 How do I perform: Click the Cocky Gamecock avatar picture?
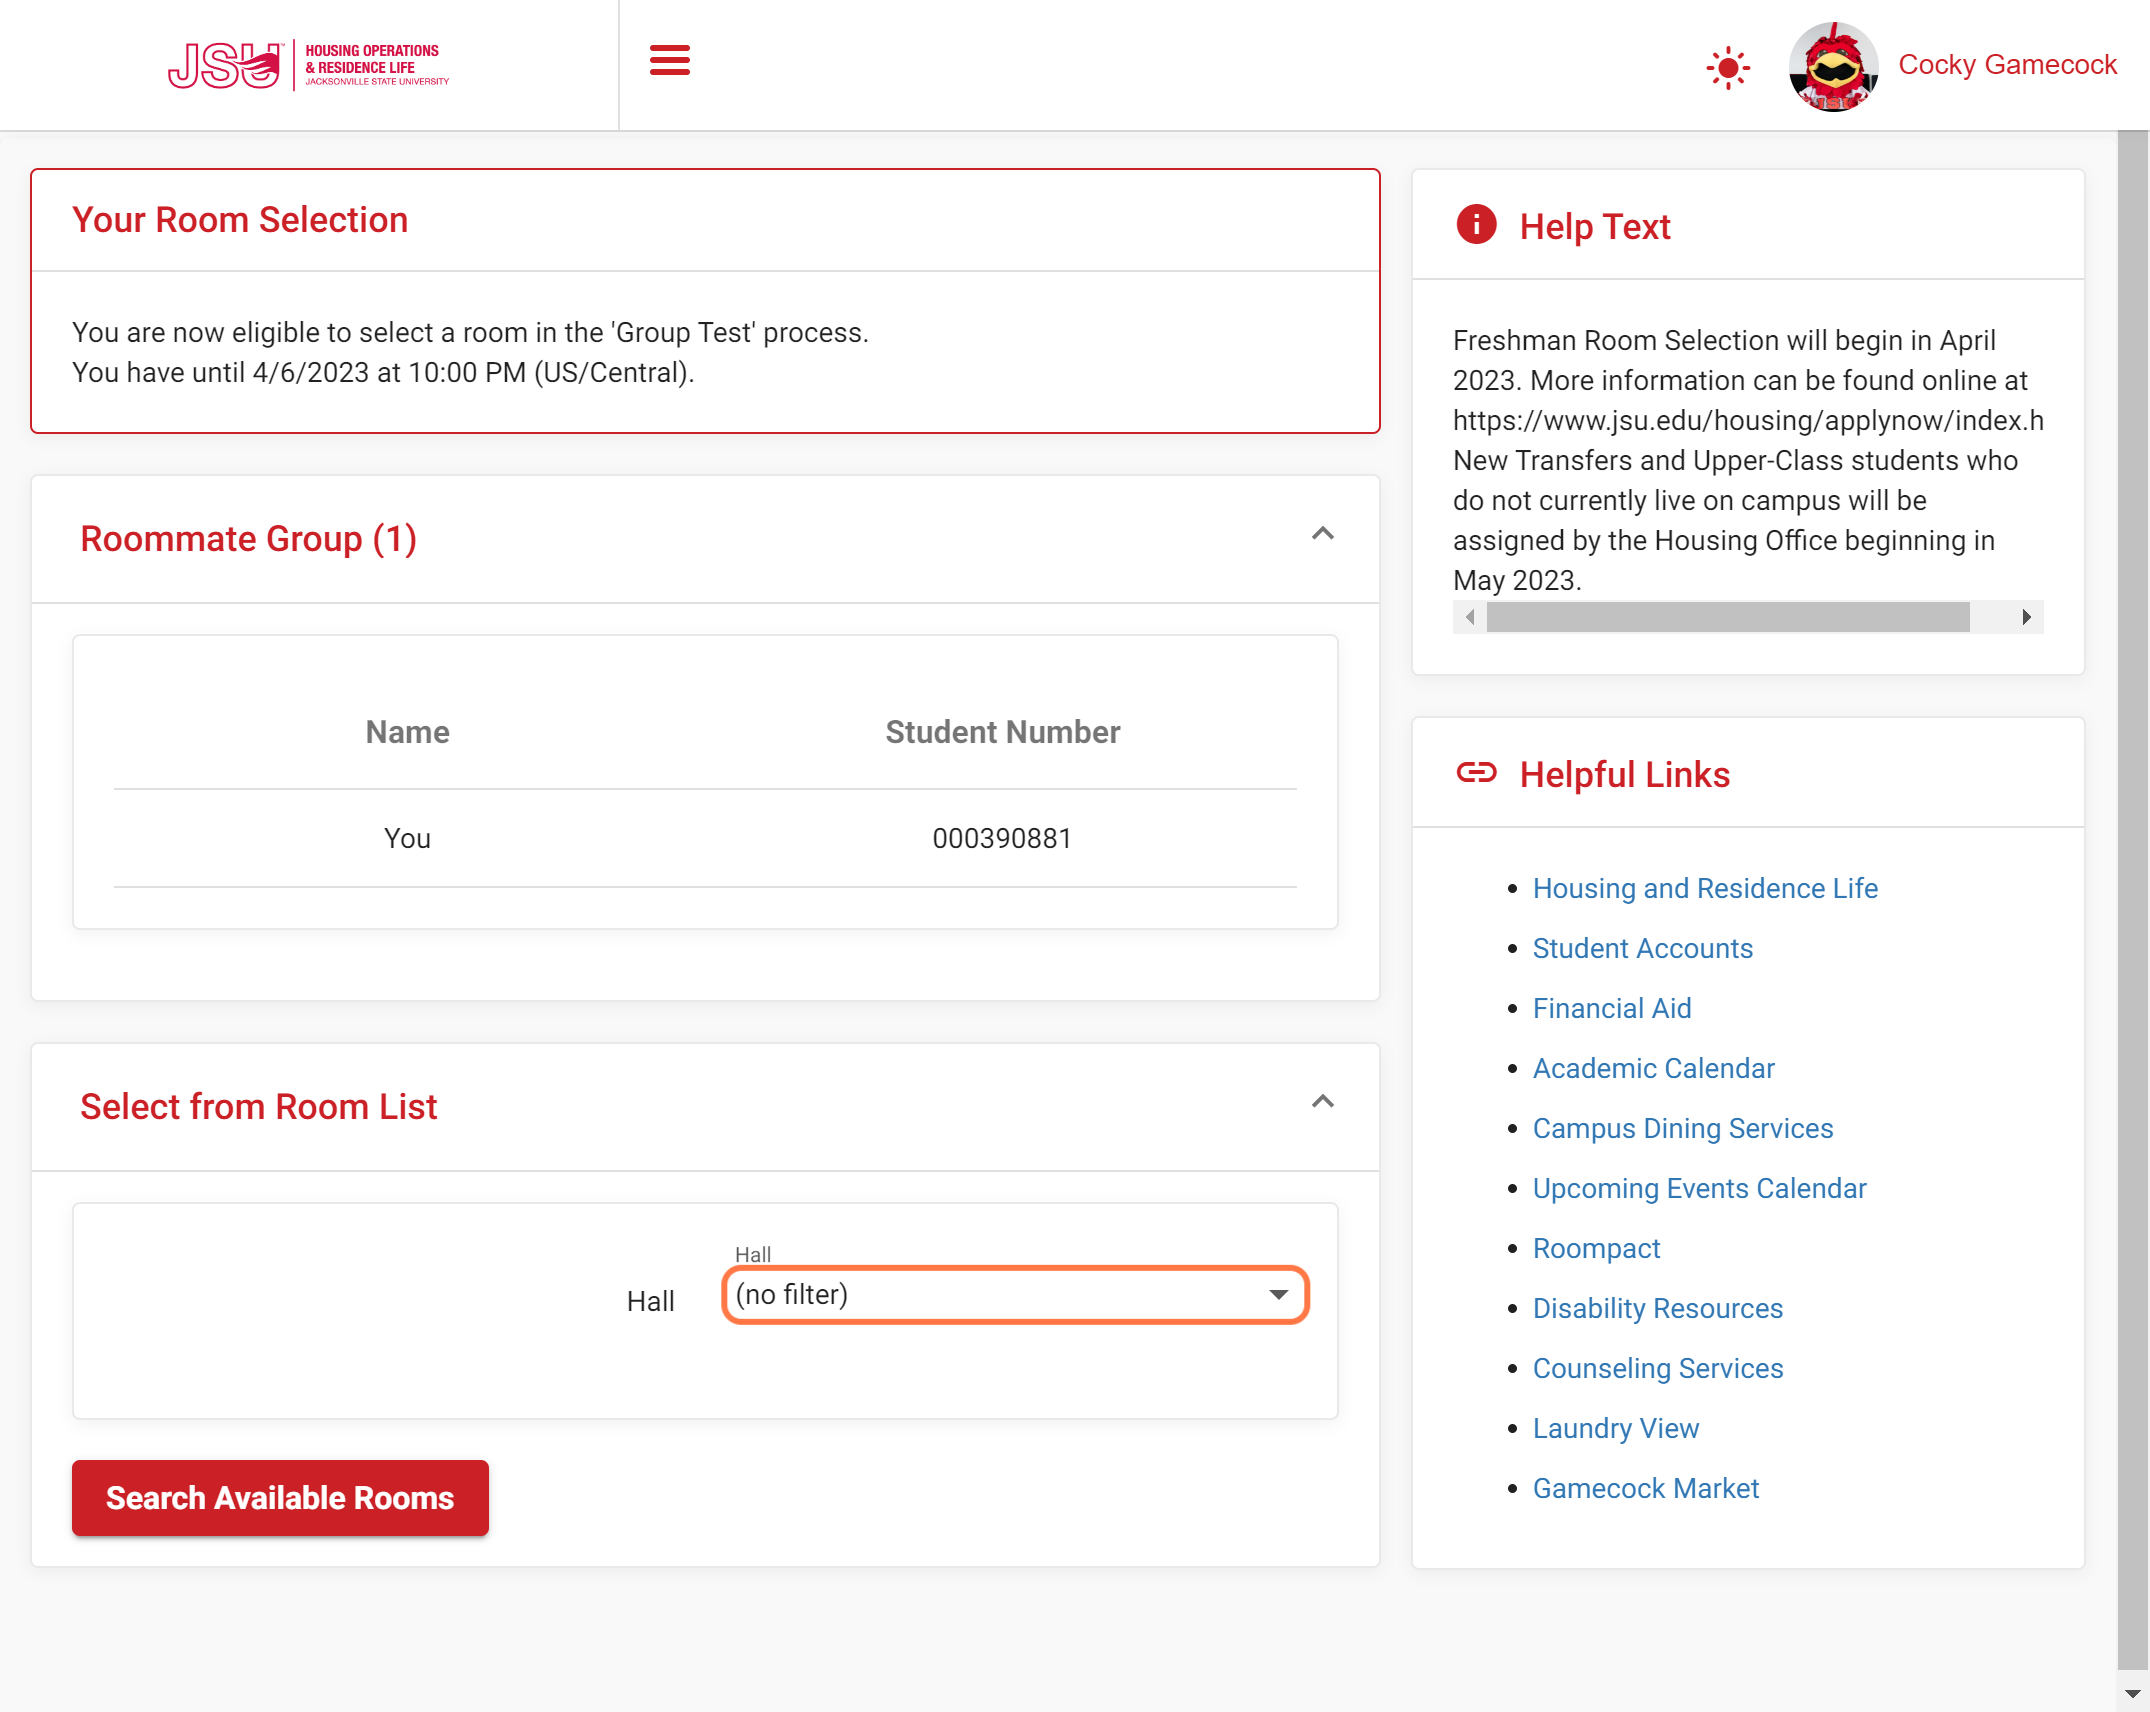[1833, 66]
